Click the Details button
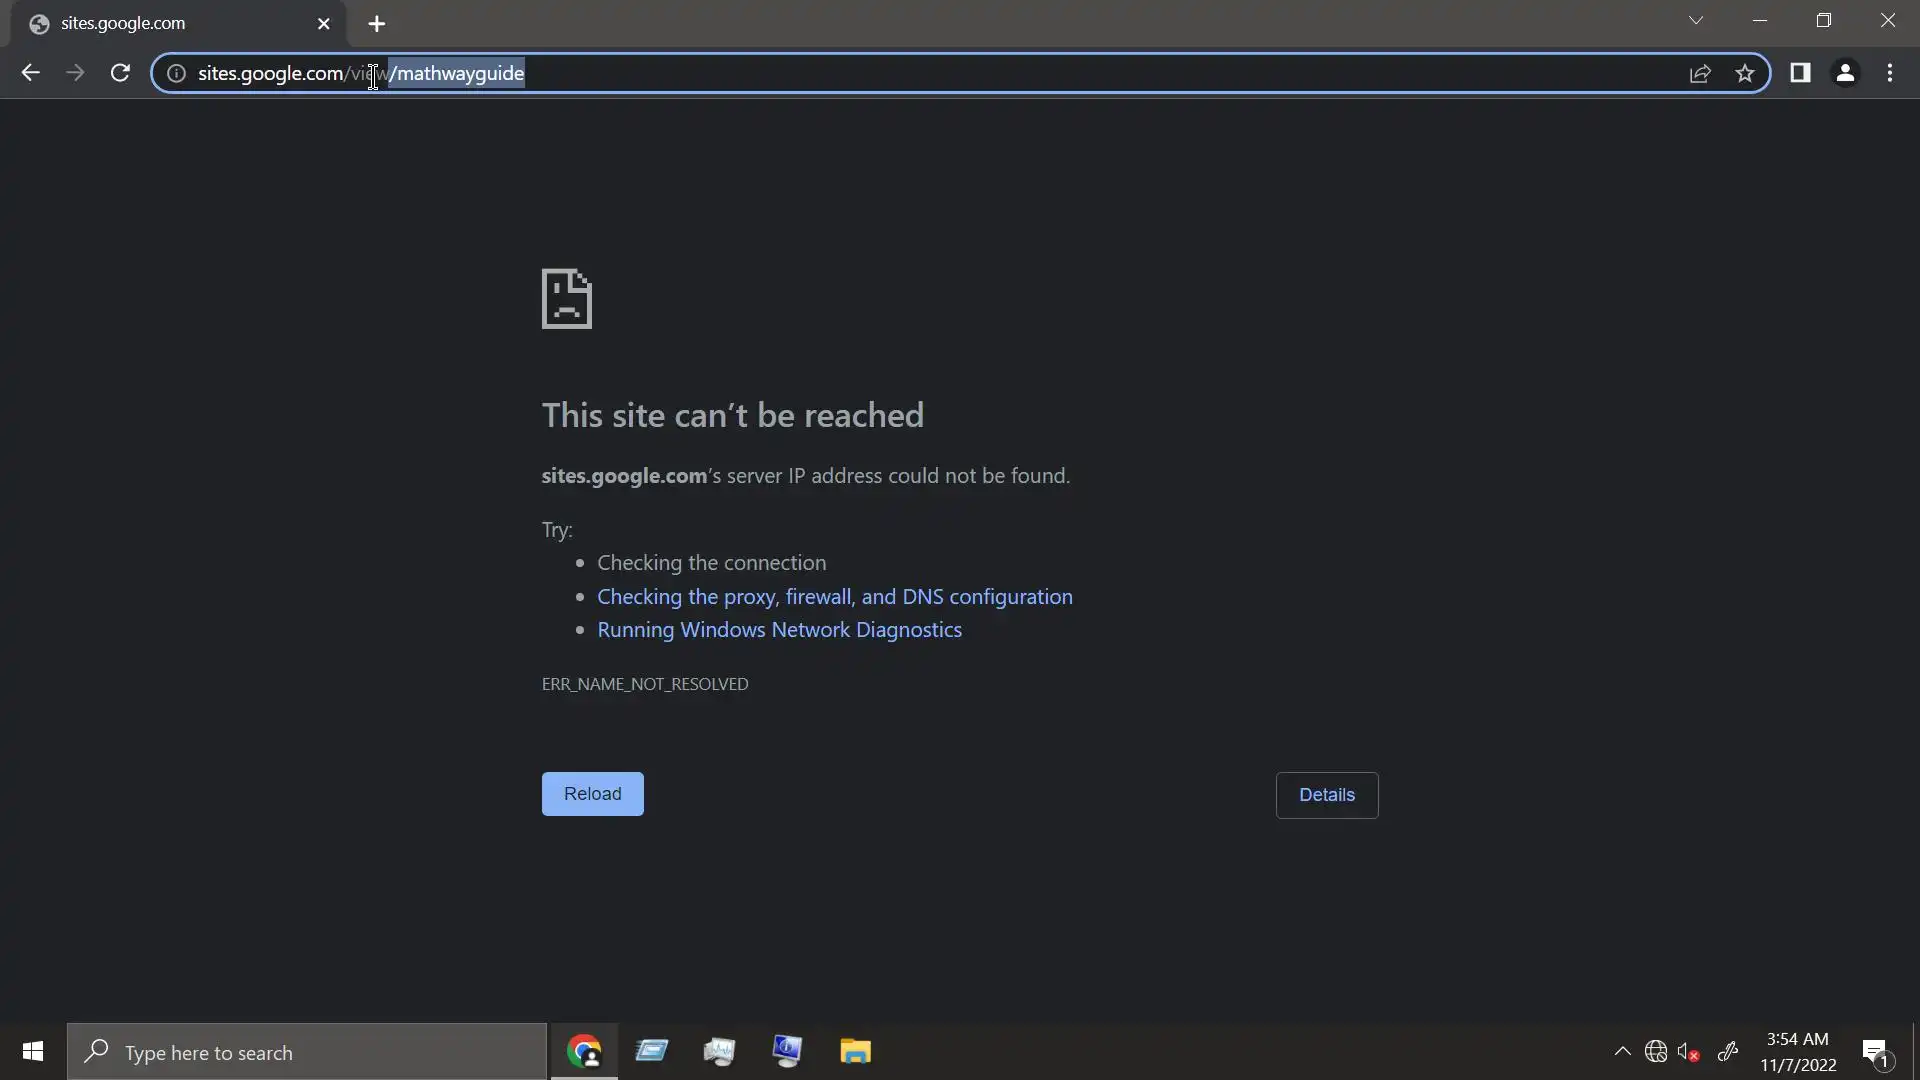1920x1080 pixels. pyautogui.click(x=1326, y=795)
